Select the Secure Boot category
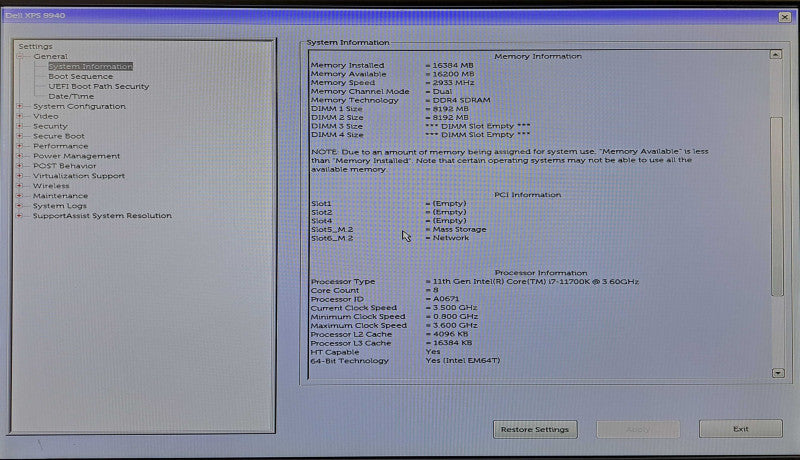Image resolution: width=800 pixels, height=460 pixels. pyautogui.click(x=59, y=136)
